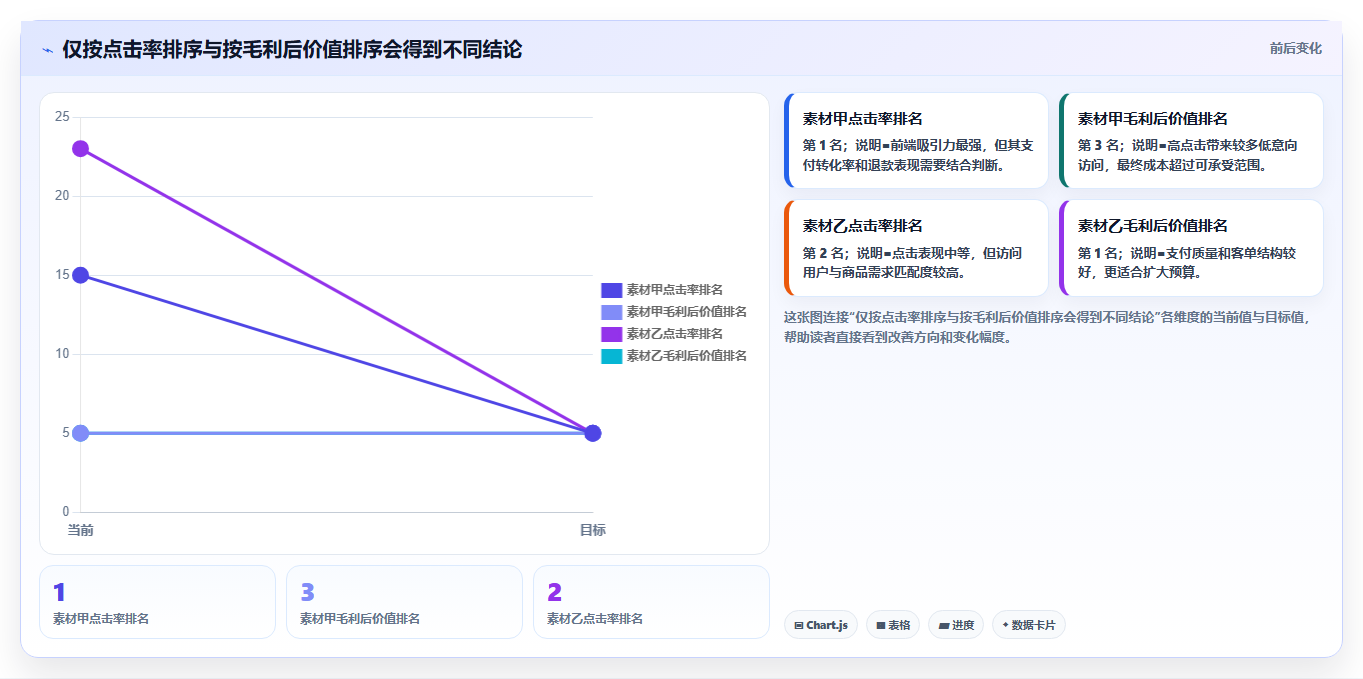Open the 素材甲毛利后价值排名 info card title
The height and width of the screenshot is (679, 1363).
(1153, 119)
